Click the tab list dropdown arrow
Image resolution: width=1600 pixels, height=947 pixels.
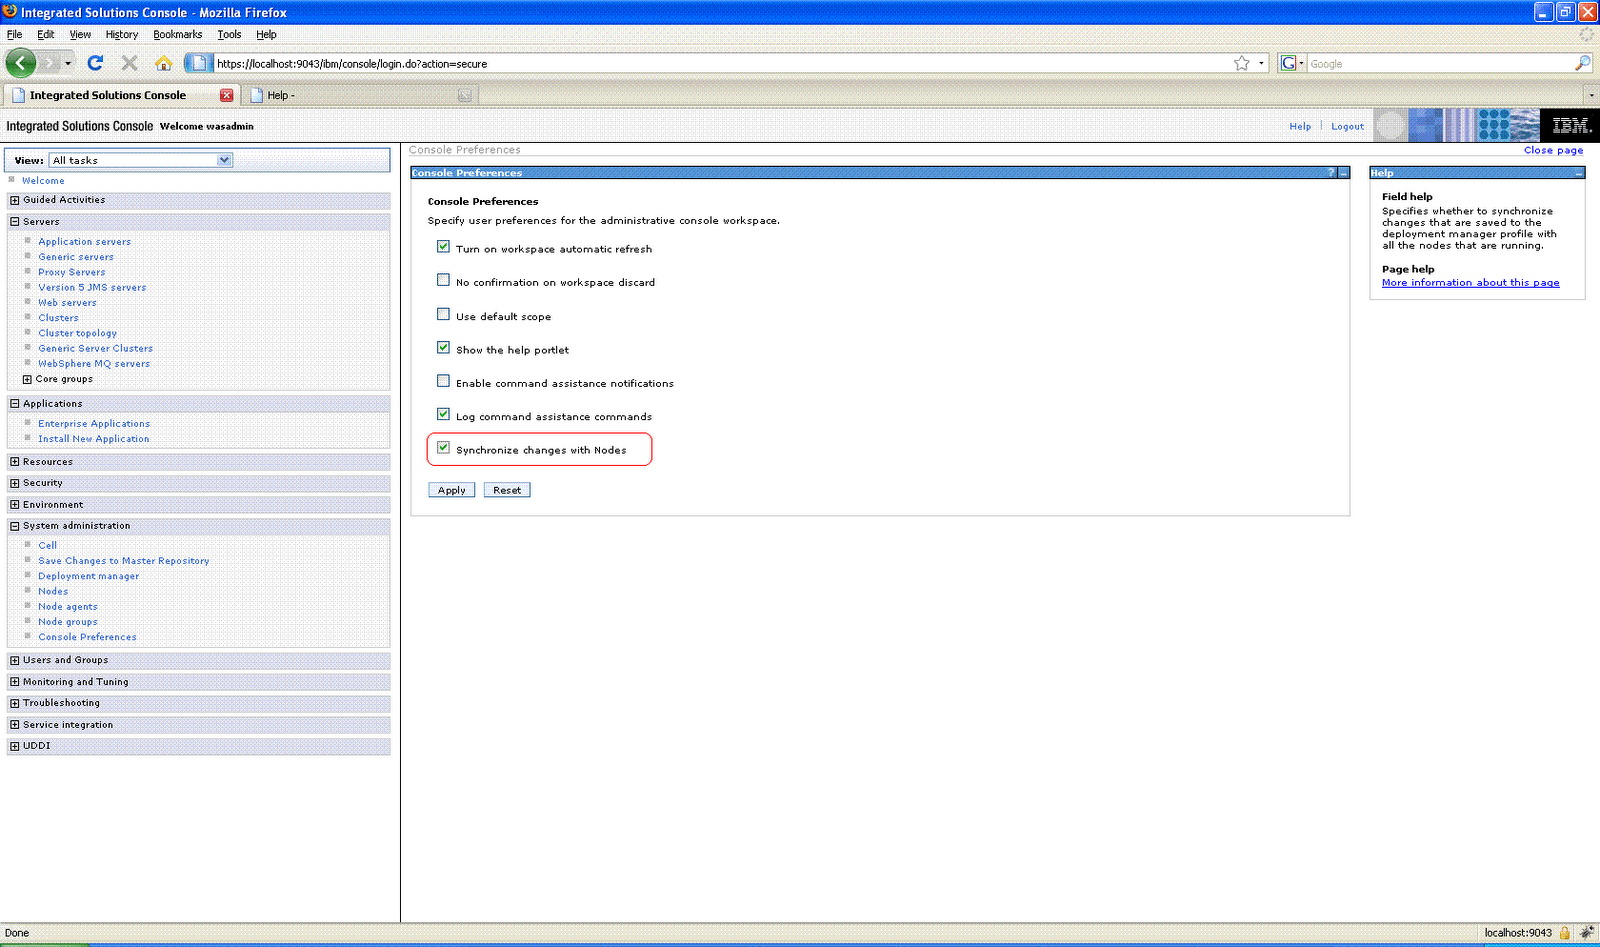click(x=1591, y=95)
